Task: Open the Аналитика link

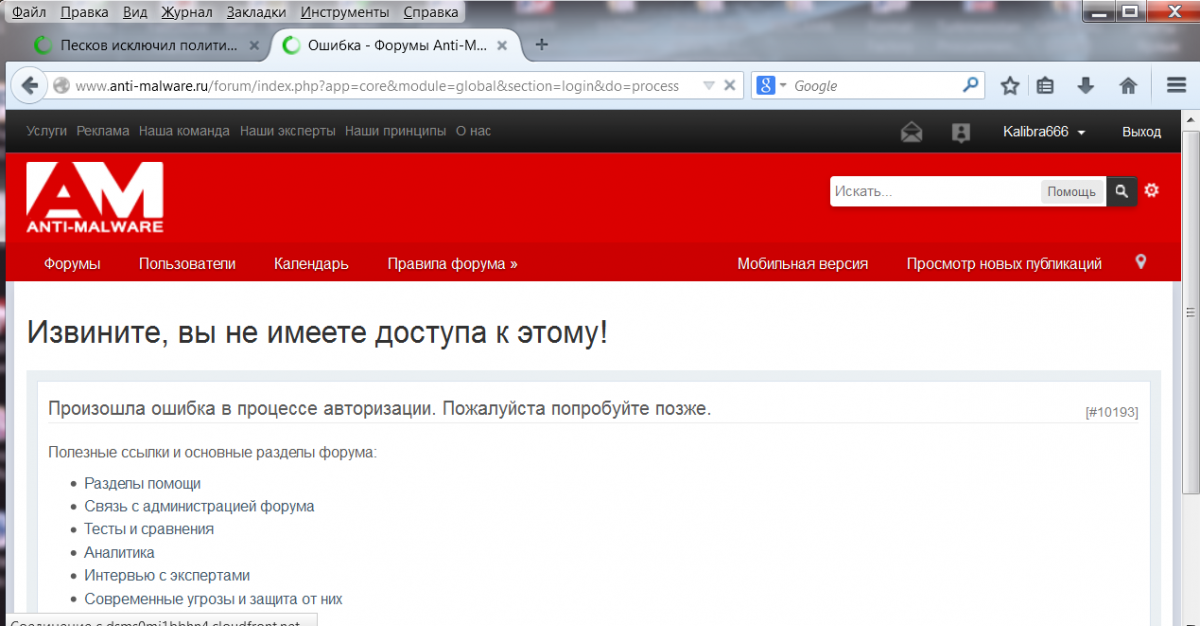Action: tap(119, 552)
